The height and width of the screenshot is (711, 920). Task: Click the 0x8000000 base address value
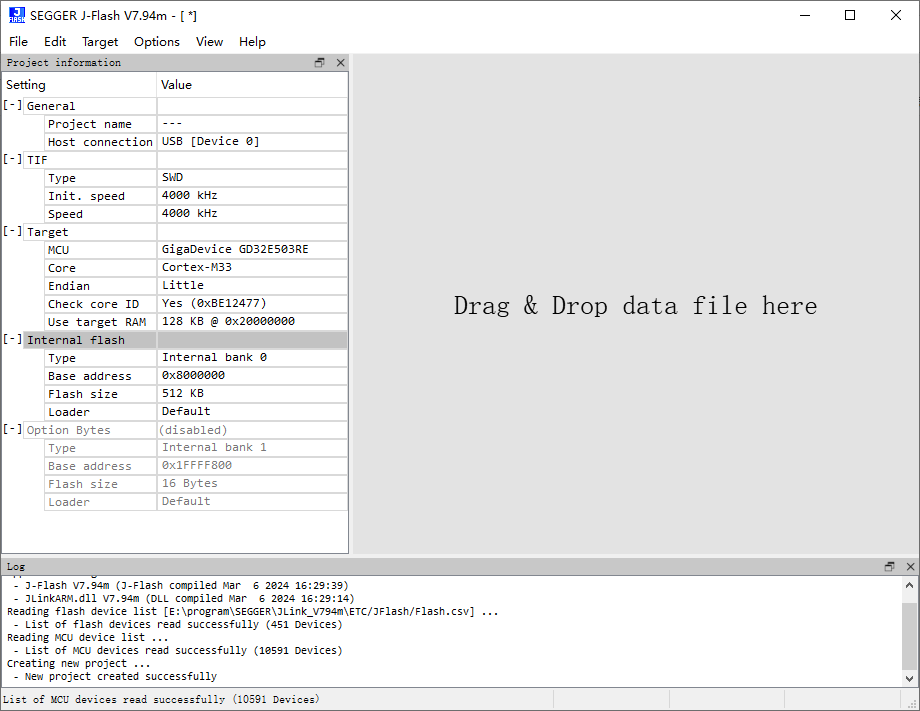click(193, 375)
